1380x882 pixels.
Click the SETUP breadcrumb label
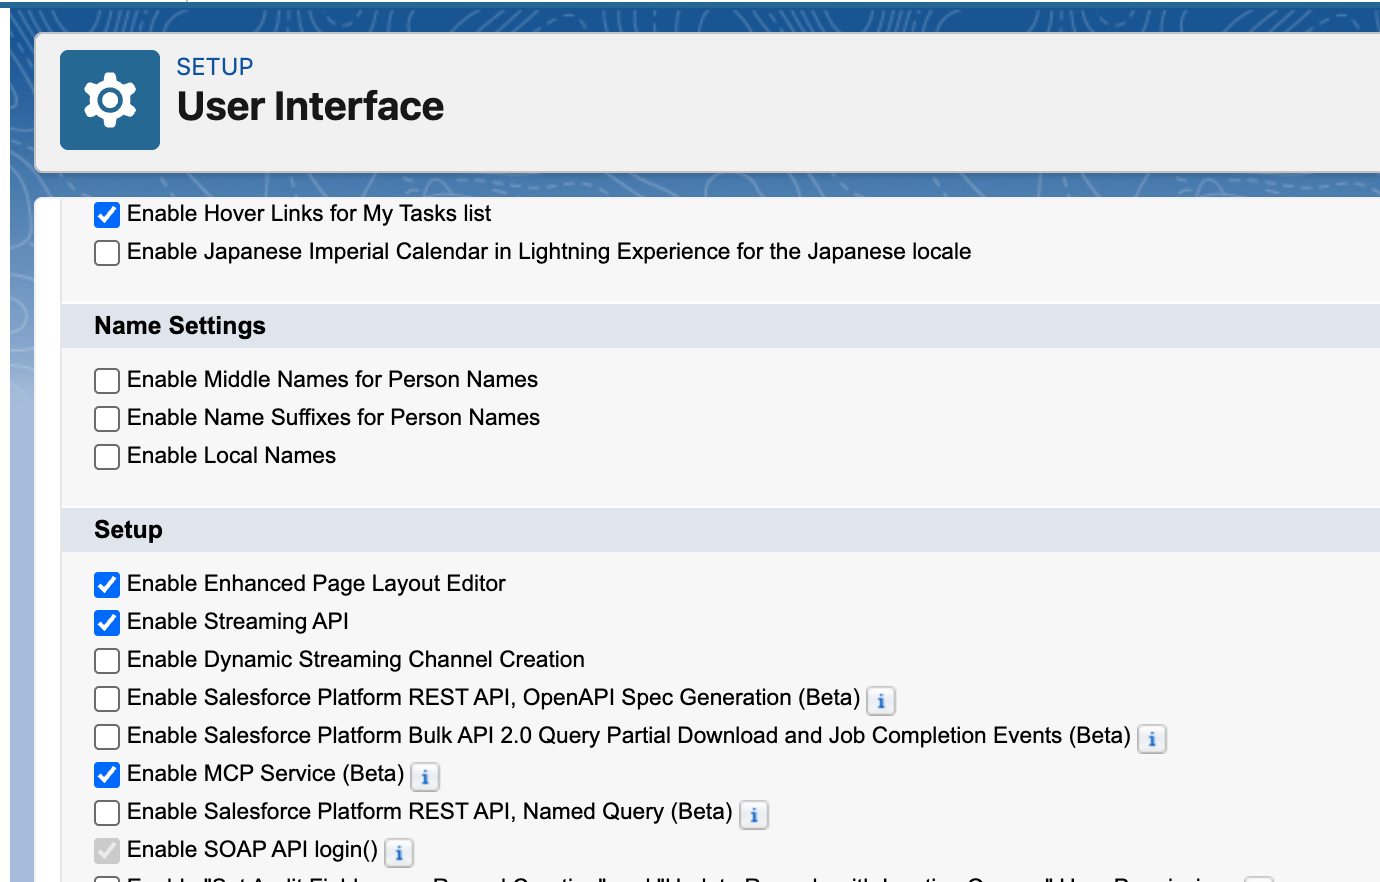[214, 66]
